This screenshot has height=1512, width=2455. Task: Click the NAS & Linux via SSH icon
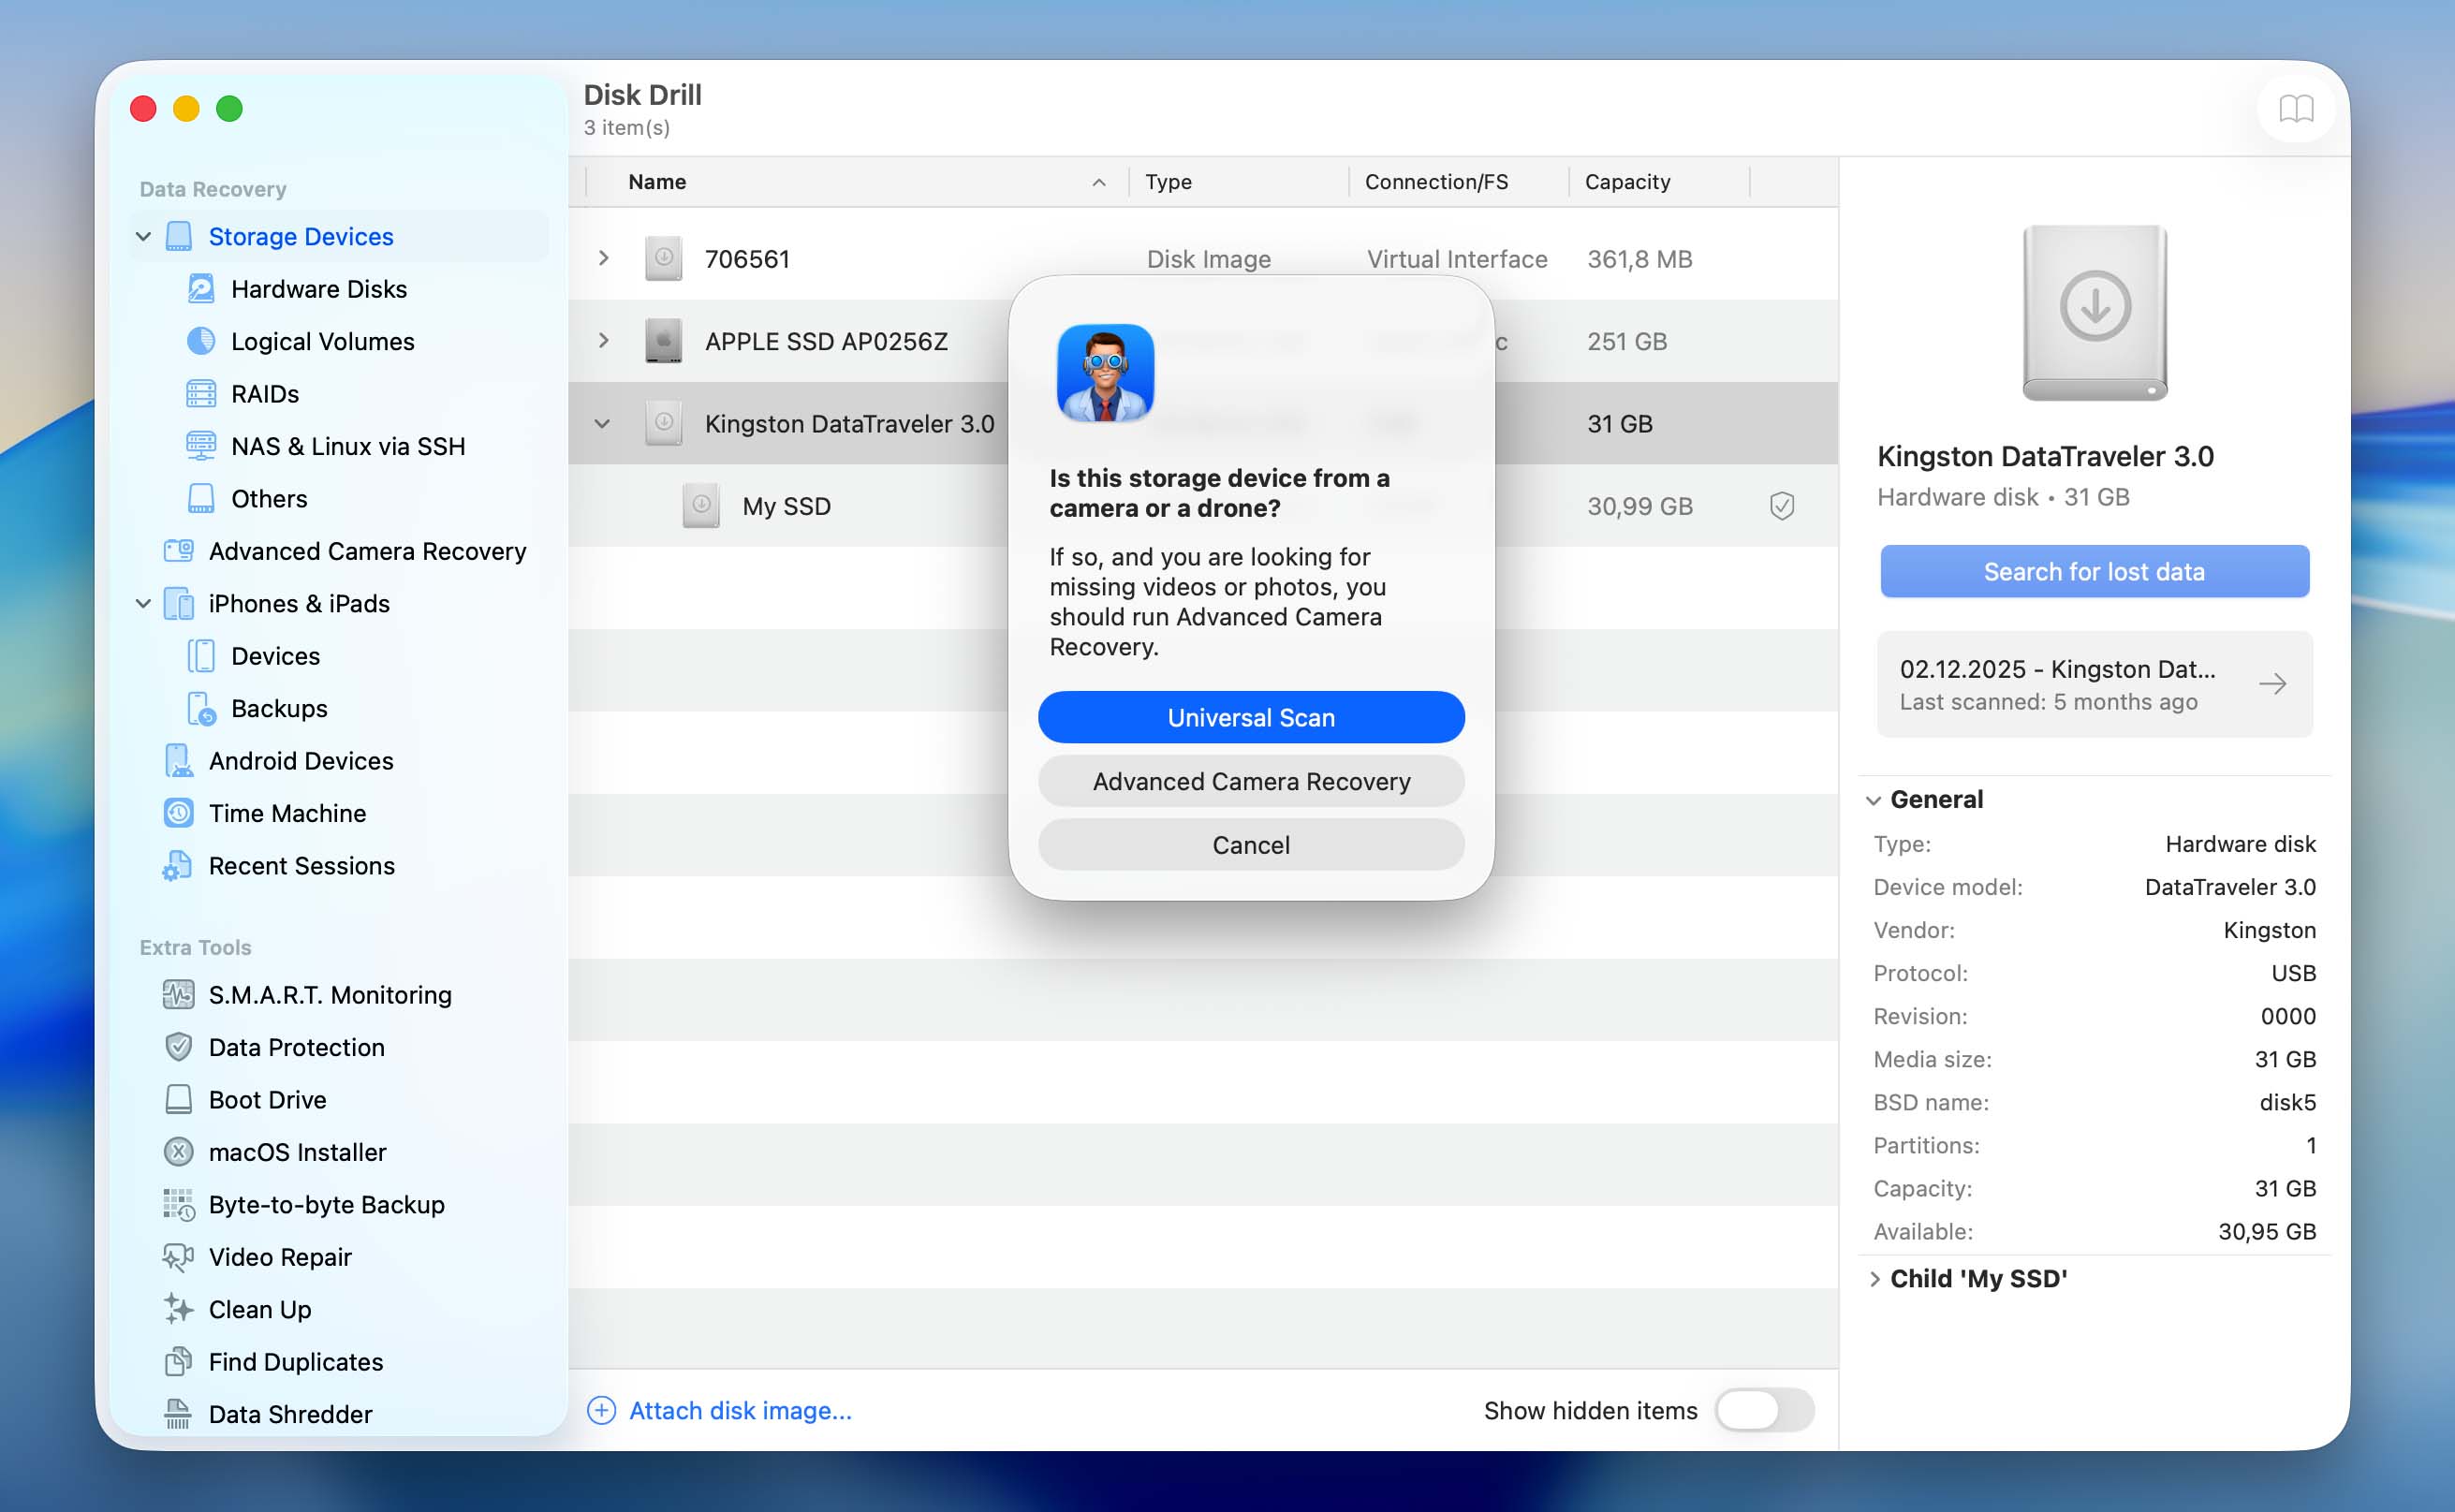tap(201, 446)
